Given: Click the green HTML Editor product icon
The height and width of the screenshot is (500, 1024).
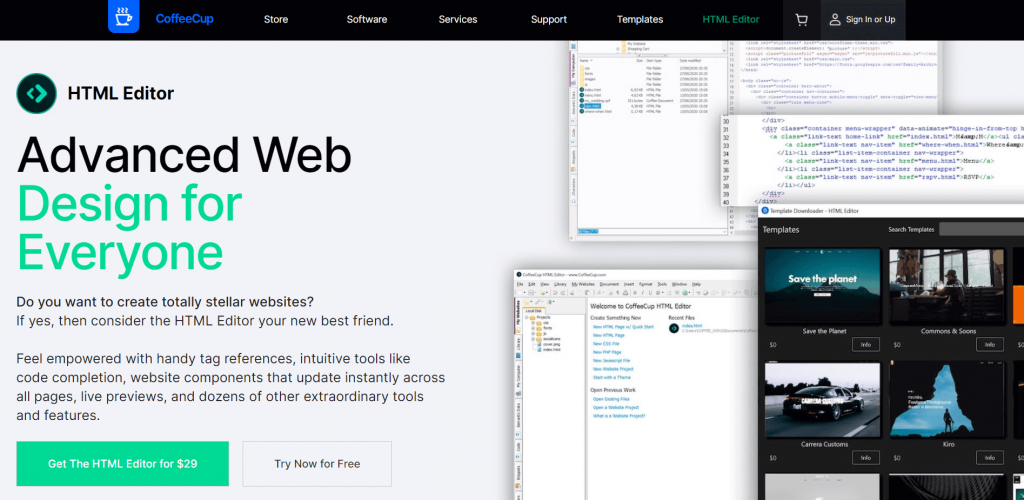Looking at the screenshot, I should [x=37, y=93].
